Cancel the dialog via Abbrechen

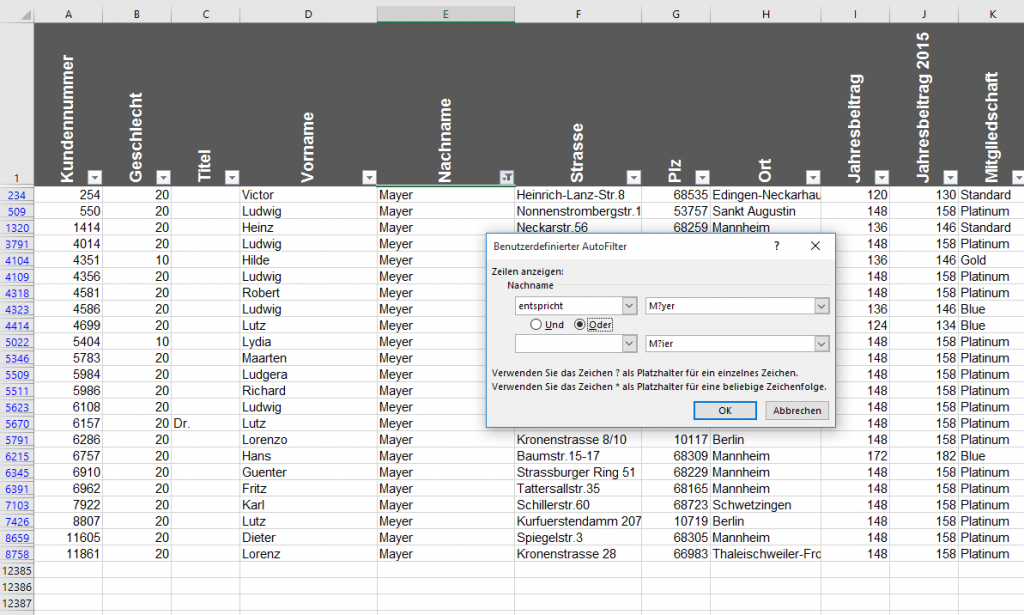tap(797, 411)
